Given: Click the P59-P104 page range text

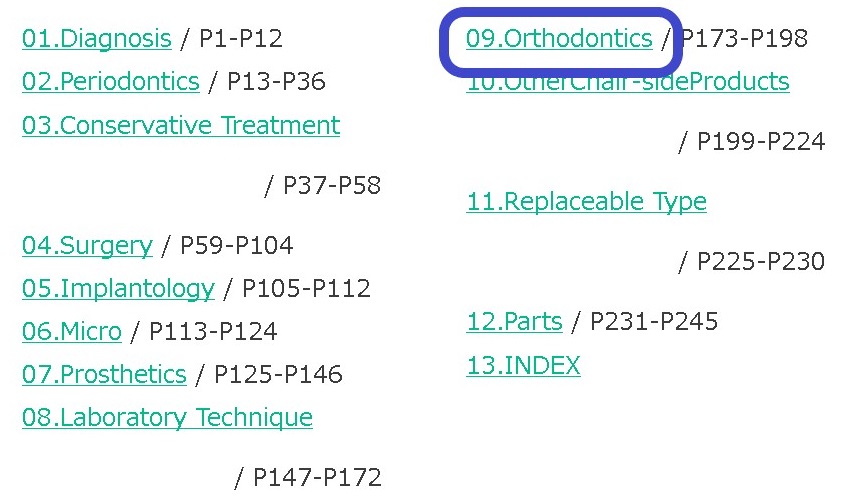Looking at the screenshot, I should point(236,245).
